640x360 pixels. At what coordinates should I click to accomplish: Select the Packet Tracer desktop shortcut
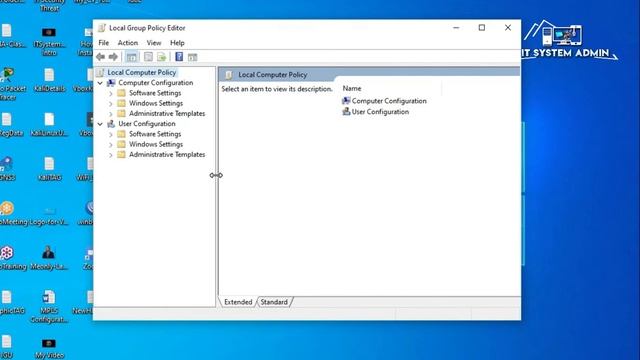click(x=9, y=84)
